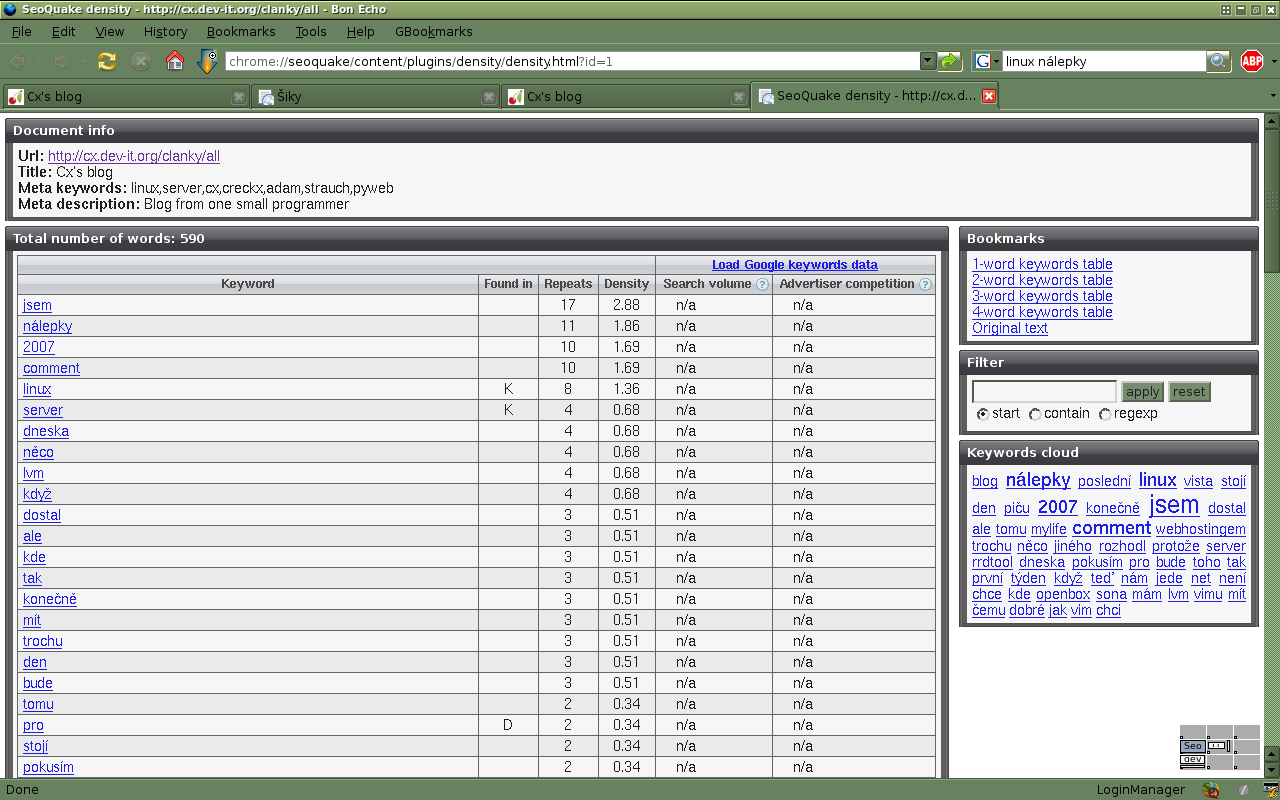The width and height of the screenshot is (1280, 800).
Task: Open the Adblock Plus ABP icon
Action: pyautogui.click(x=1252, y=61)
